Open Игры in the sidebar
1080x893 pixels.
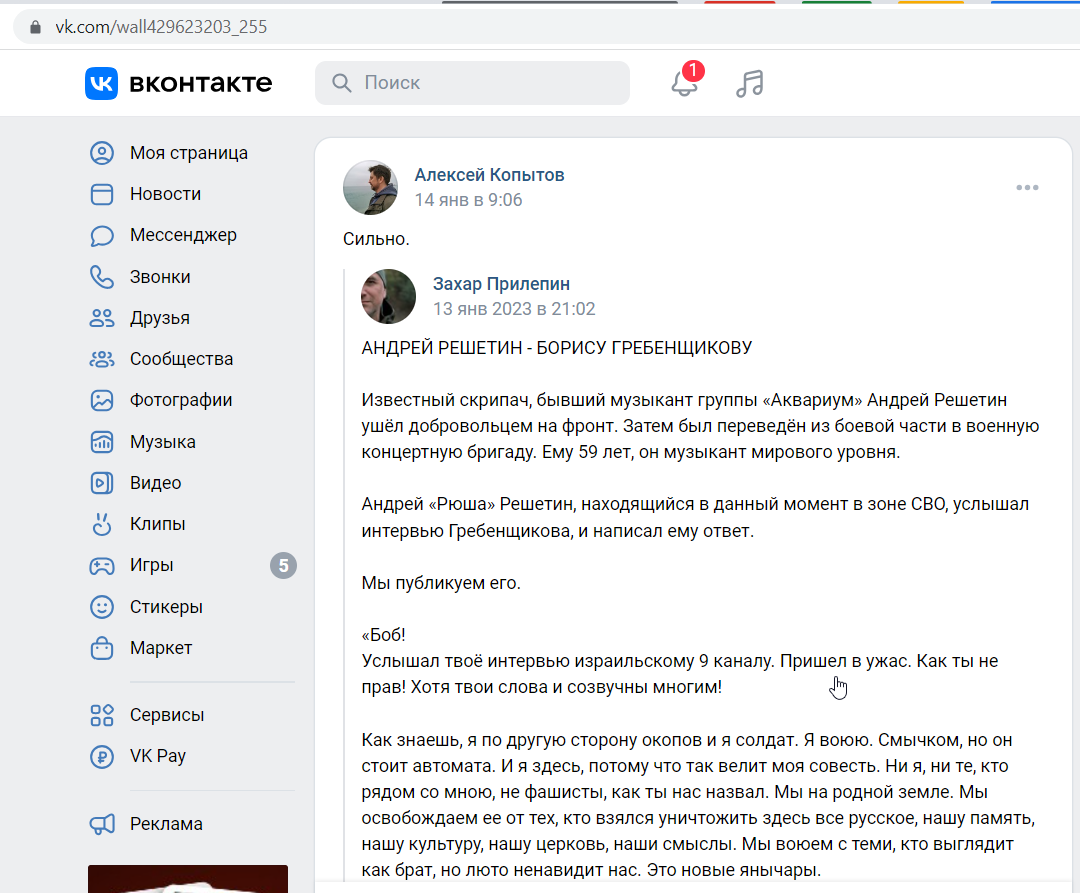pyautogui.click(x=152, y=565)
